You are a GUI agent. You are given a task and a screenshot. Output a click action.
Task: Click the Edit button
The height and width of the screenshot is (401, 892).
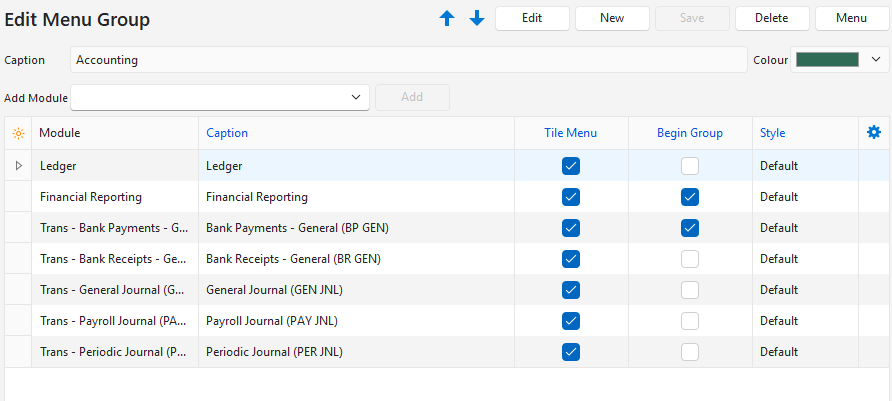click(x=532, y=18)
